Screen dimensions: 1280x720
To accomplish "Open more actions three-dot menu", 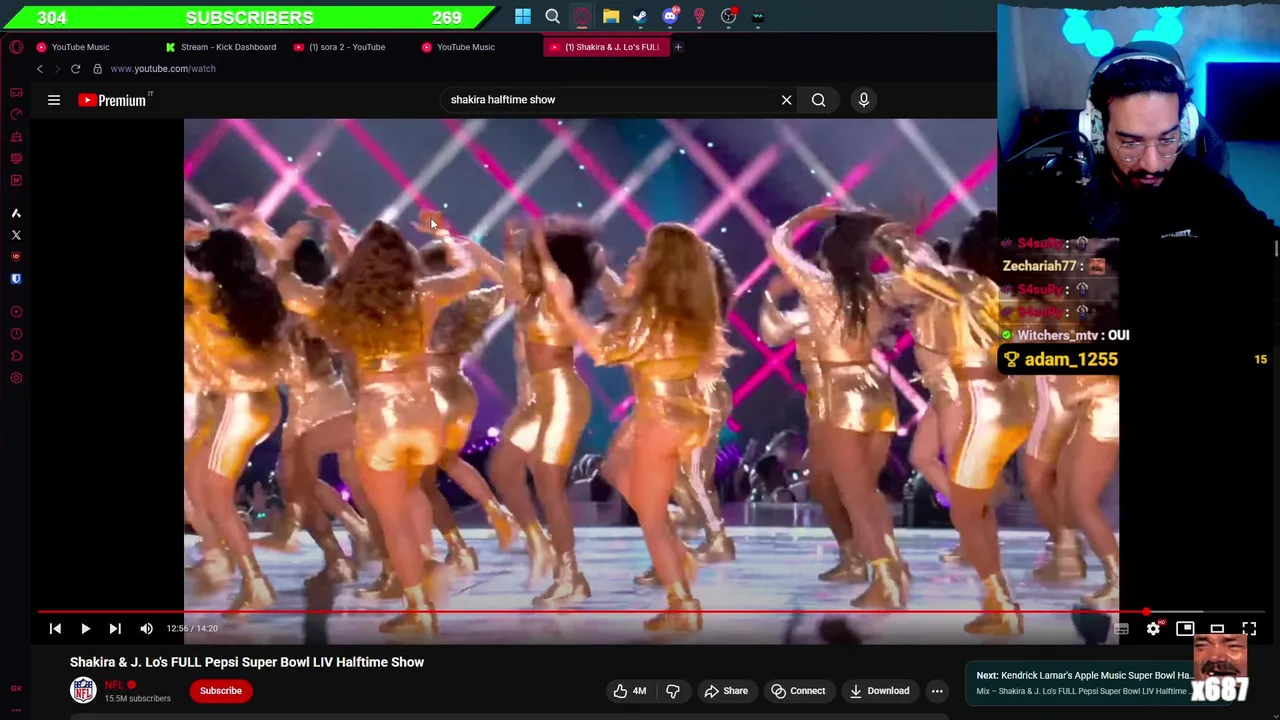I will [937, 691].
